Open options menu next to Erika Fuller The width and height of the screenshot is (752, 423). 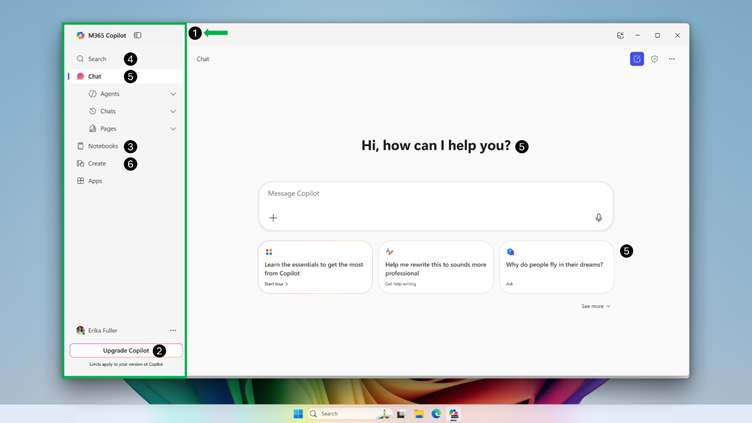point(173,331)
